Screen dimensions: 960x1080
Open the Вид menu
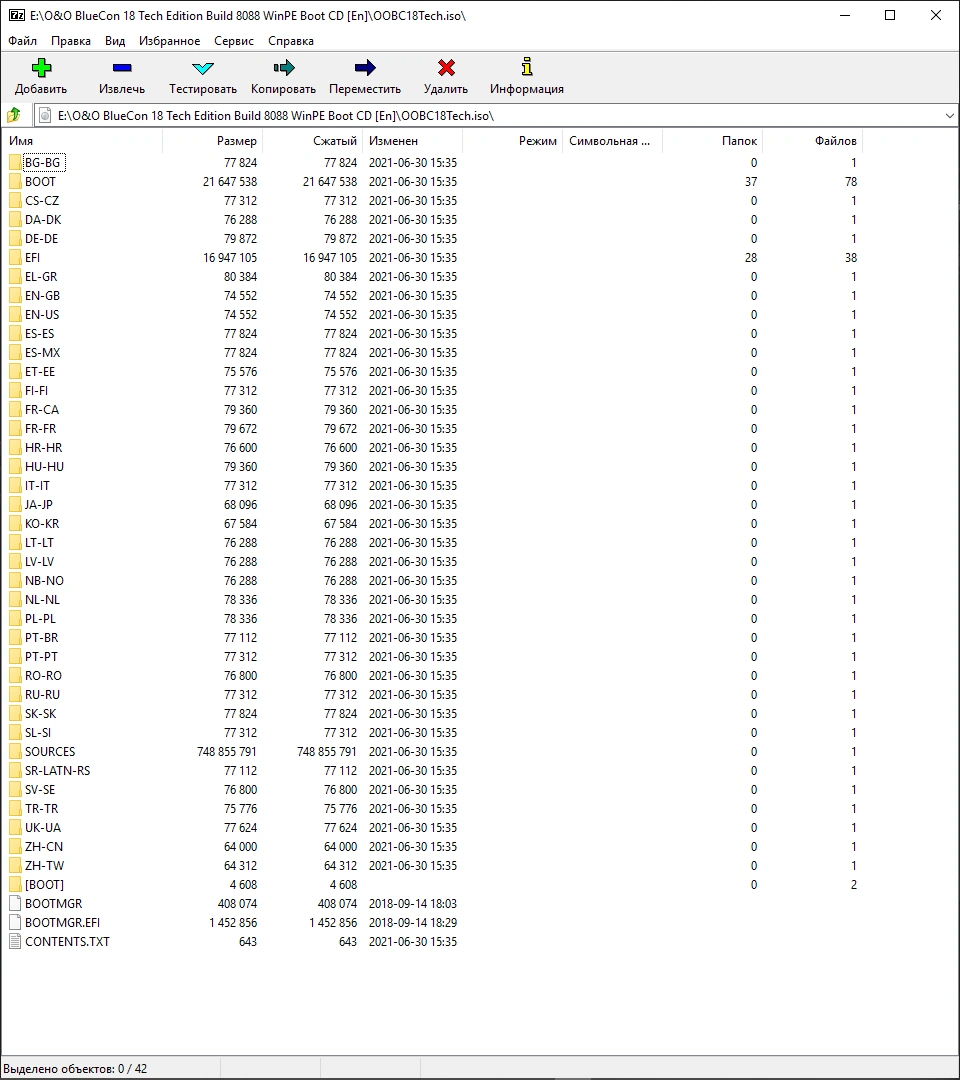tap(115, 41)
